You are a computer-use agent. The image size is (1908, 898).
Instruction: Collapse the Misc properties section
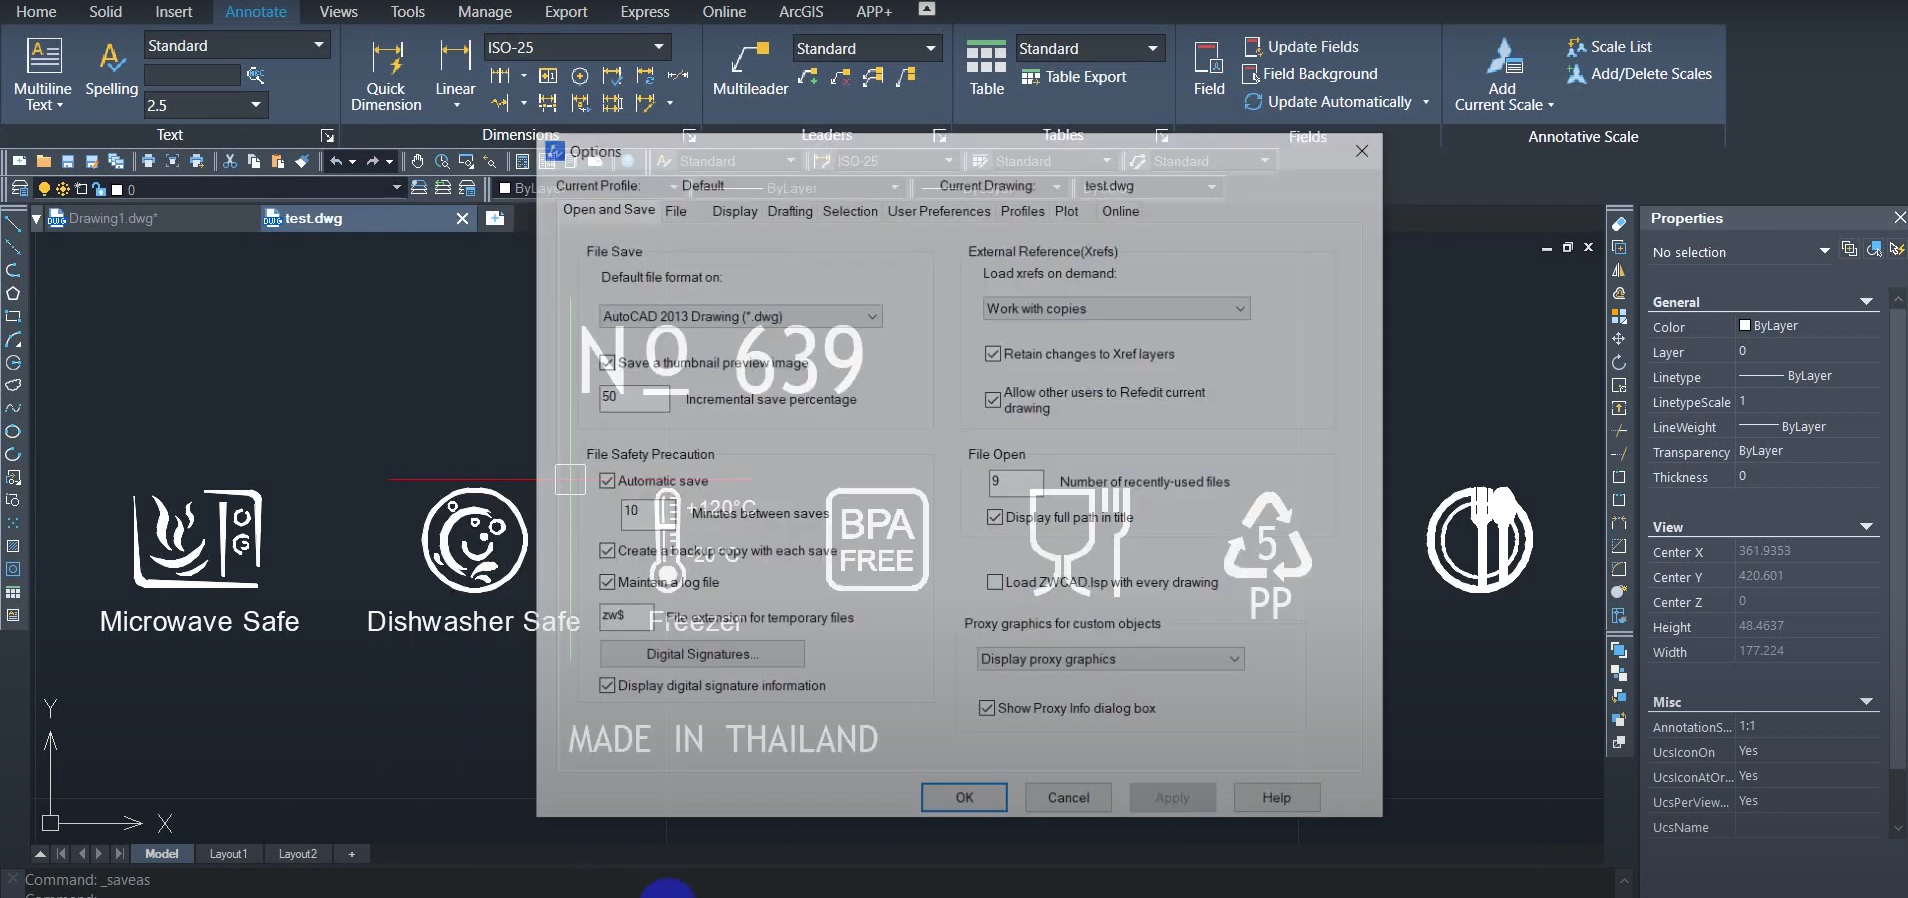point(1866,702)
